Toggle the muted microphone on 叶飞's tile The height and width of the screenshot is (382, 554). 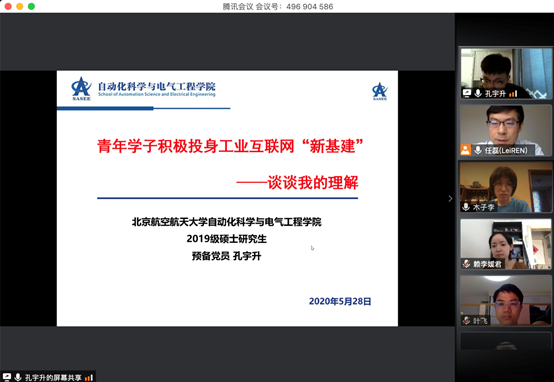(466, 320)
